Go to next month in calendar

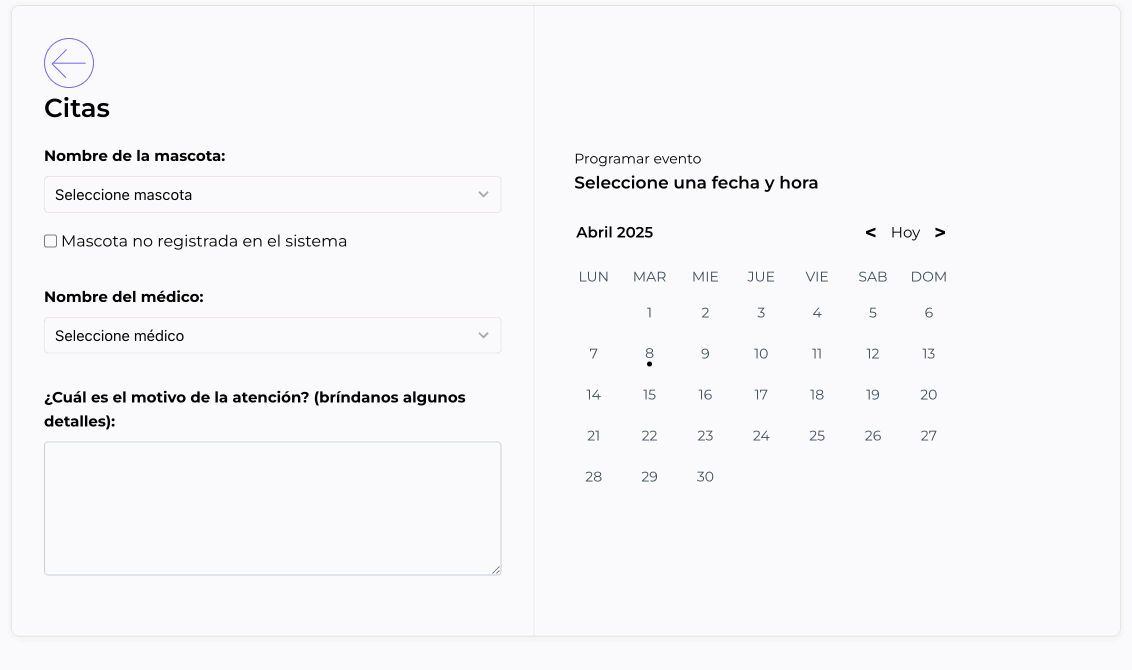pyautogui.click(x=940, y=232)
